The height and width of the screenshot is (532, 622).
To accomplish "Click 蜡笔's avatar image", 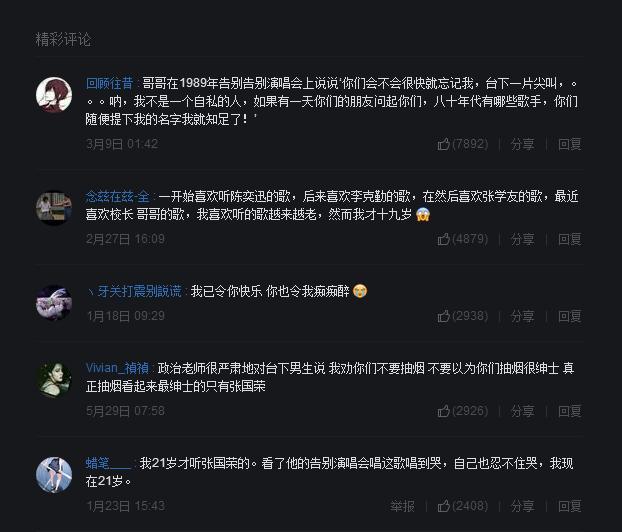I will coord(54,474).
